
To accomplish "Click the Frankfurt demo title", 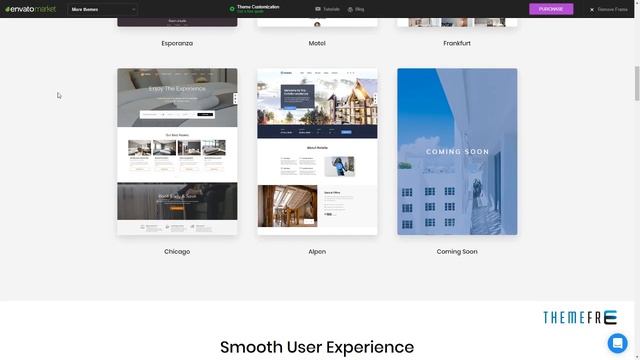I will [x=457, y=43].
